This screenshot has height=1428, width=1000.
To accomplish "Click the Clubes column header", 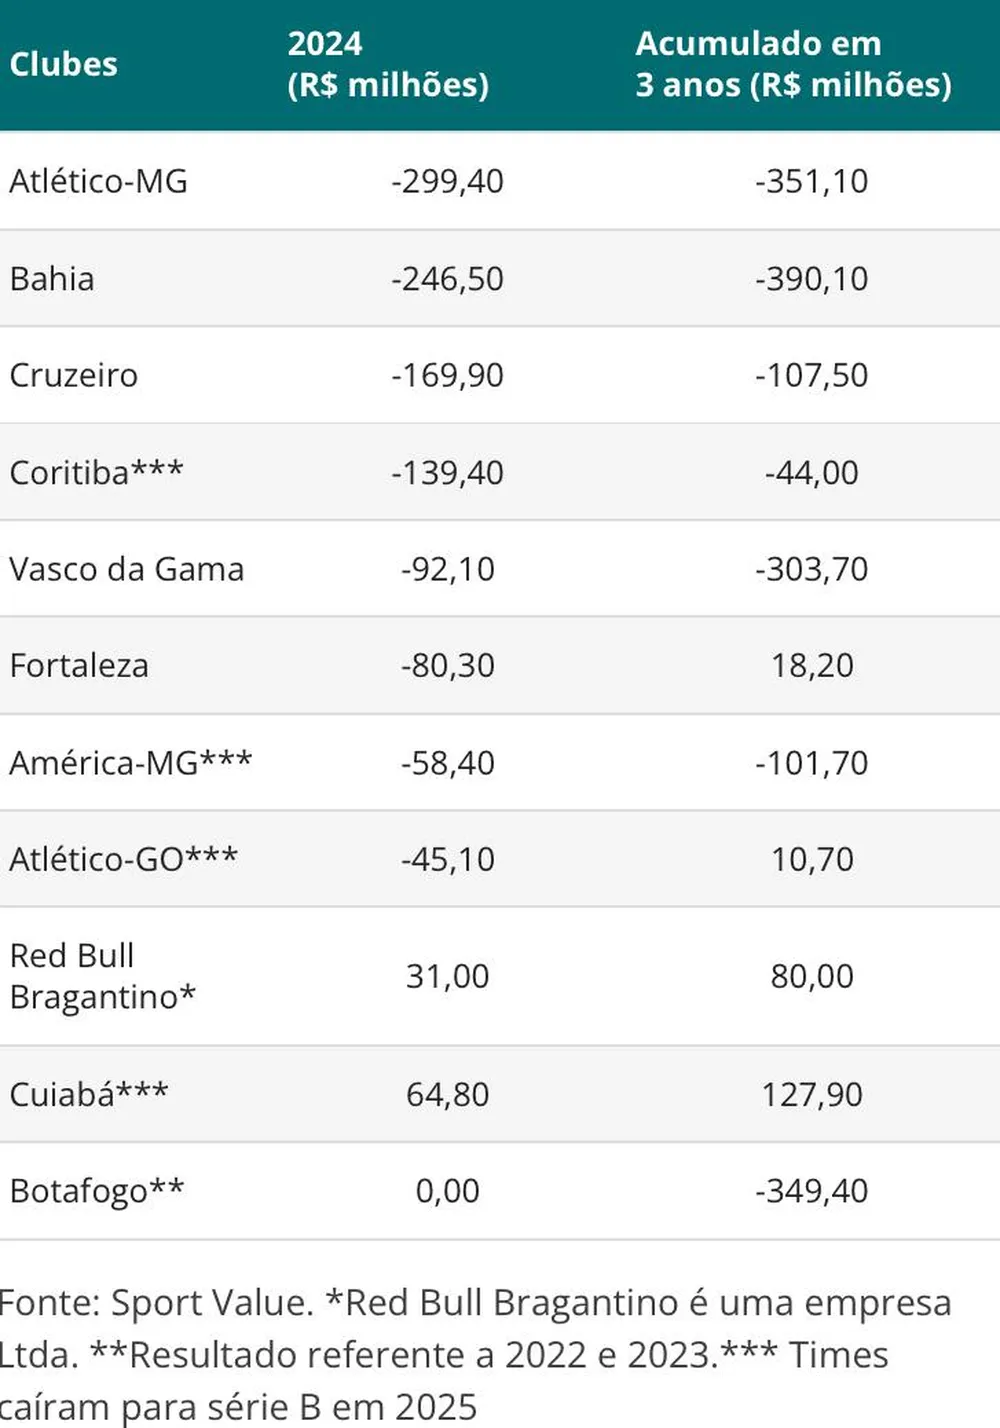I will [x=63, y=64].
